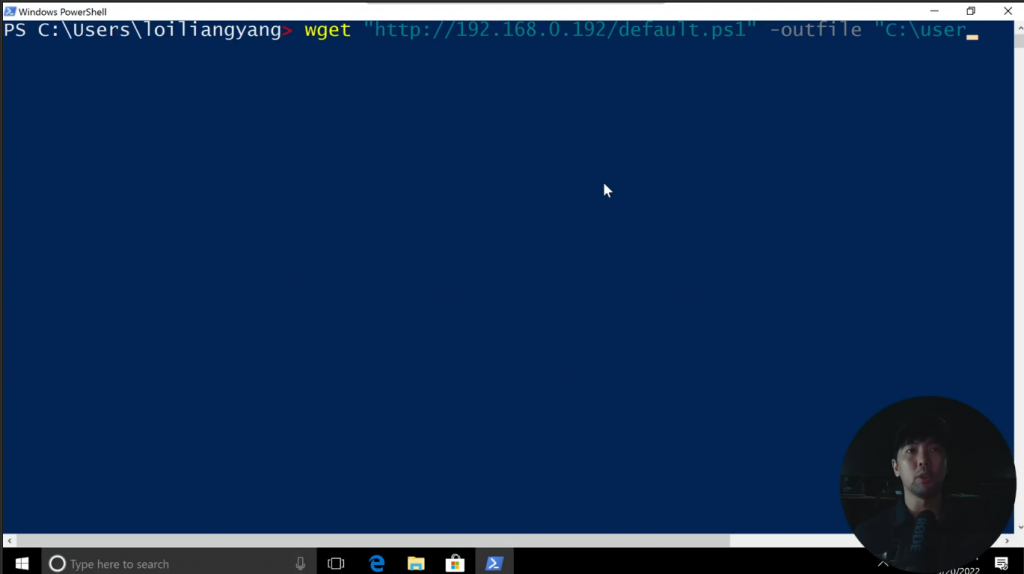This screenshot has width=1024, height=574.
Task: Click the vertical scrollbar up arrow
Action: [x=1019, y=27]
